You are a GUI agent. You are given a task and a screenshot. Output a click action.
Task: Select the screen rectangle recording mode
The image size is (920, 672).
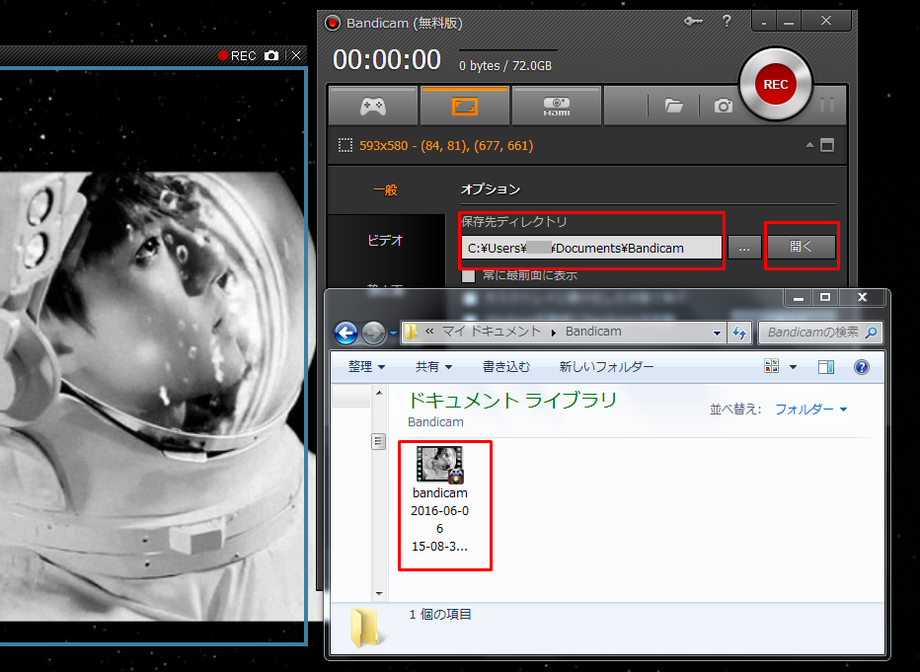coord(465,105)
